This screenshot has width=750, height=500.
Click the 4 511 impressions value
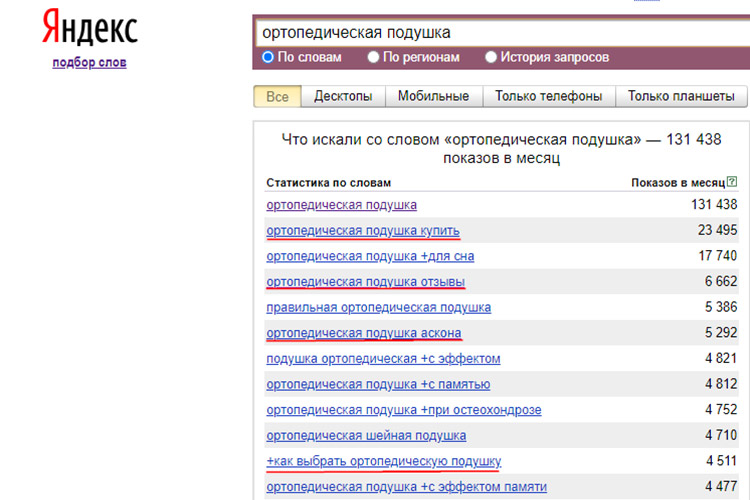pyautogui.click(x=721, y=461)
